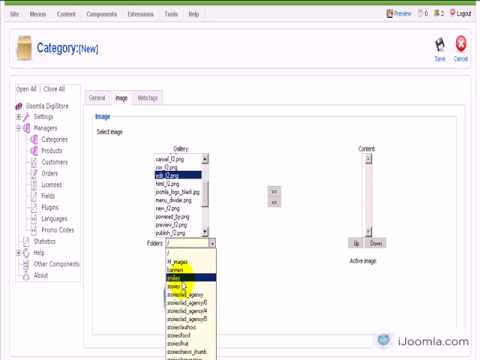Click the Fields icon in the sidebar
The width and height of the screenshot is (480, 360).
coord(34,196)
